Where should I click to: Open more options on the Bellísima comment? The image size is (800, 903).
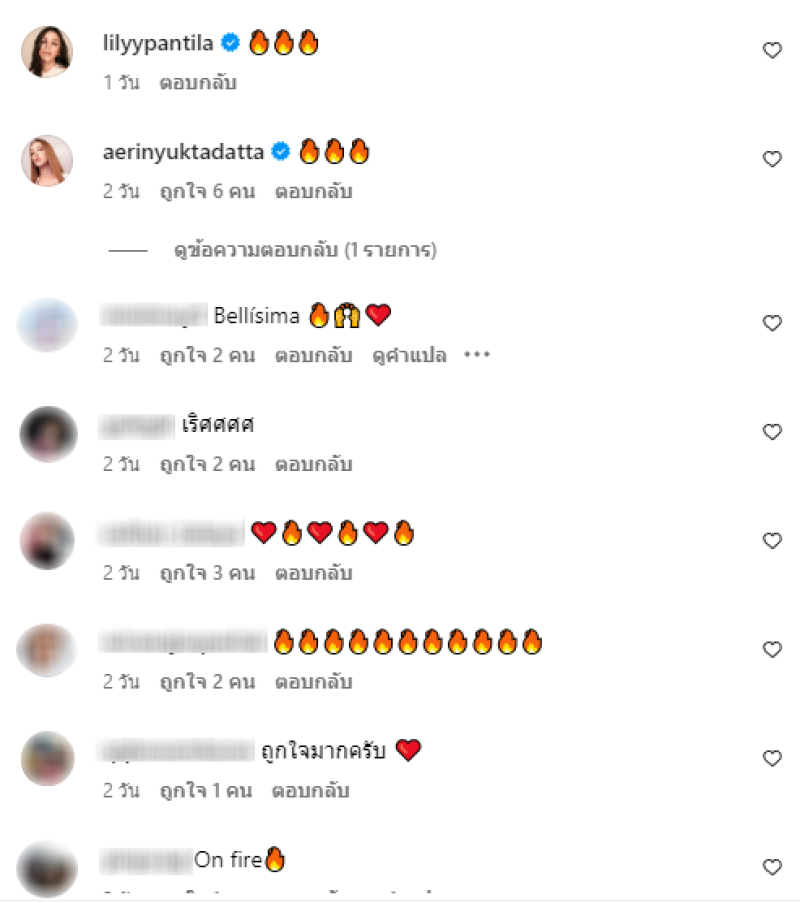click(x=477, y=355)
